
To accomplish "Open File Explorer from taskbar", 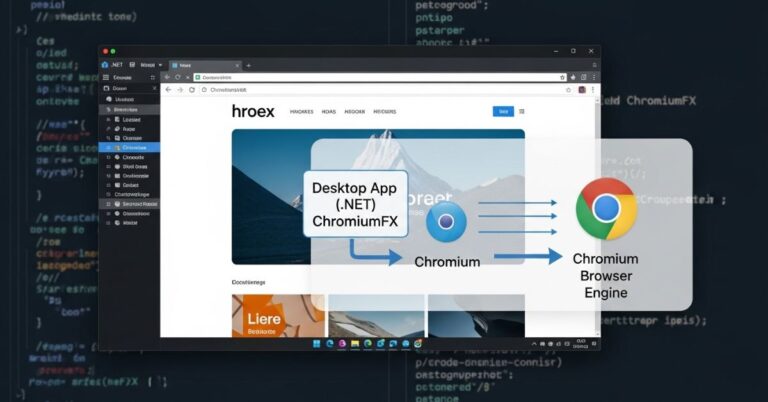I will [x=355, y=344].
